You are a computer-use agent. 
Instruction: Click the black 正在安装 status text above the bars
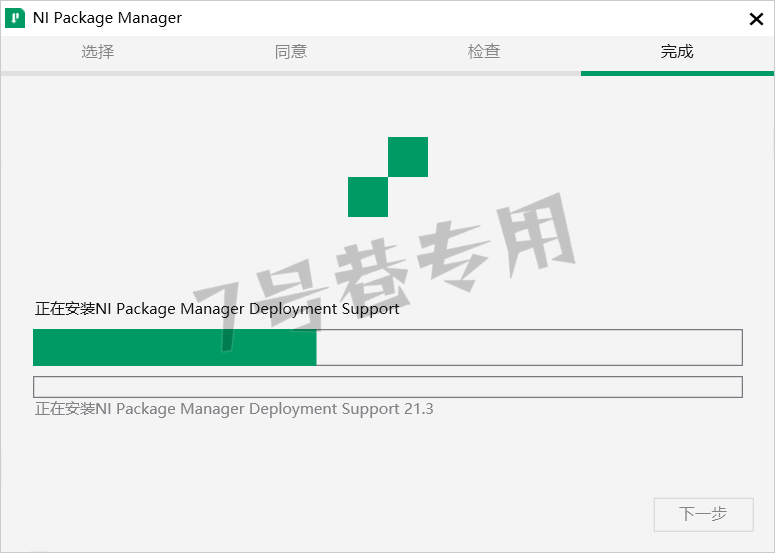(217, 309)
